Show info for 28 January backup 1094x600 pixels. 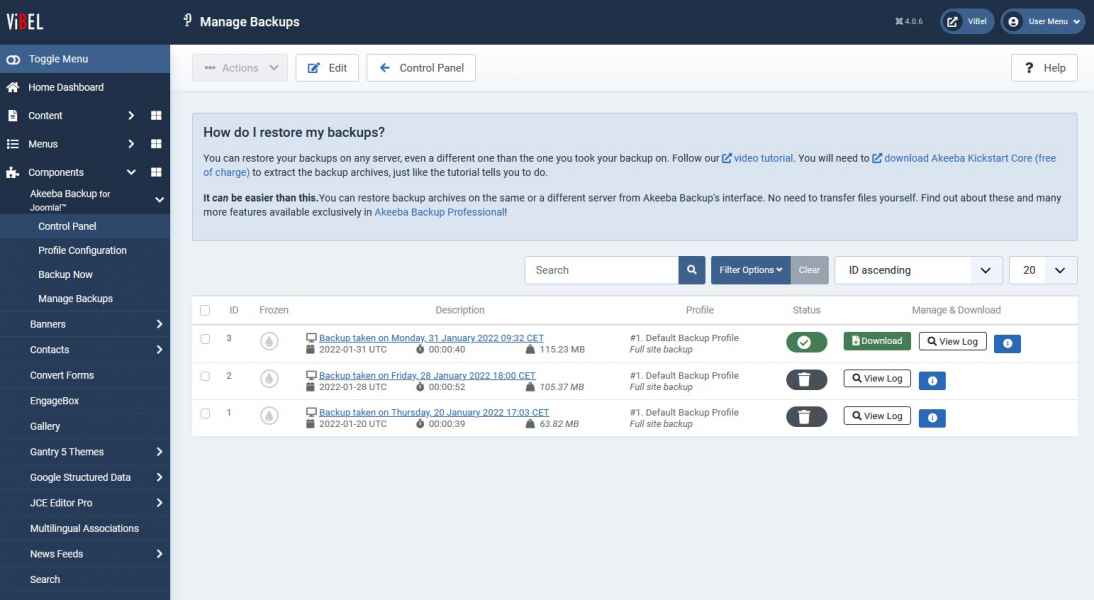pos(932,381)
